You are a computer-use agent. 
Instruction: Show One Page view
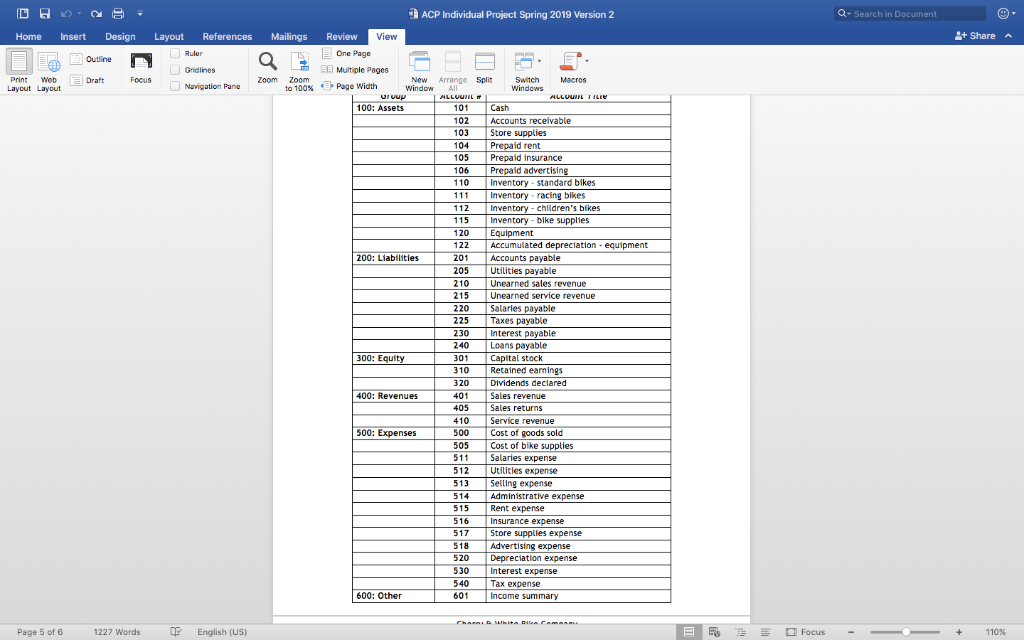pyautogui.click(x=346, y=54)
